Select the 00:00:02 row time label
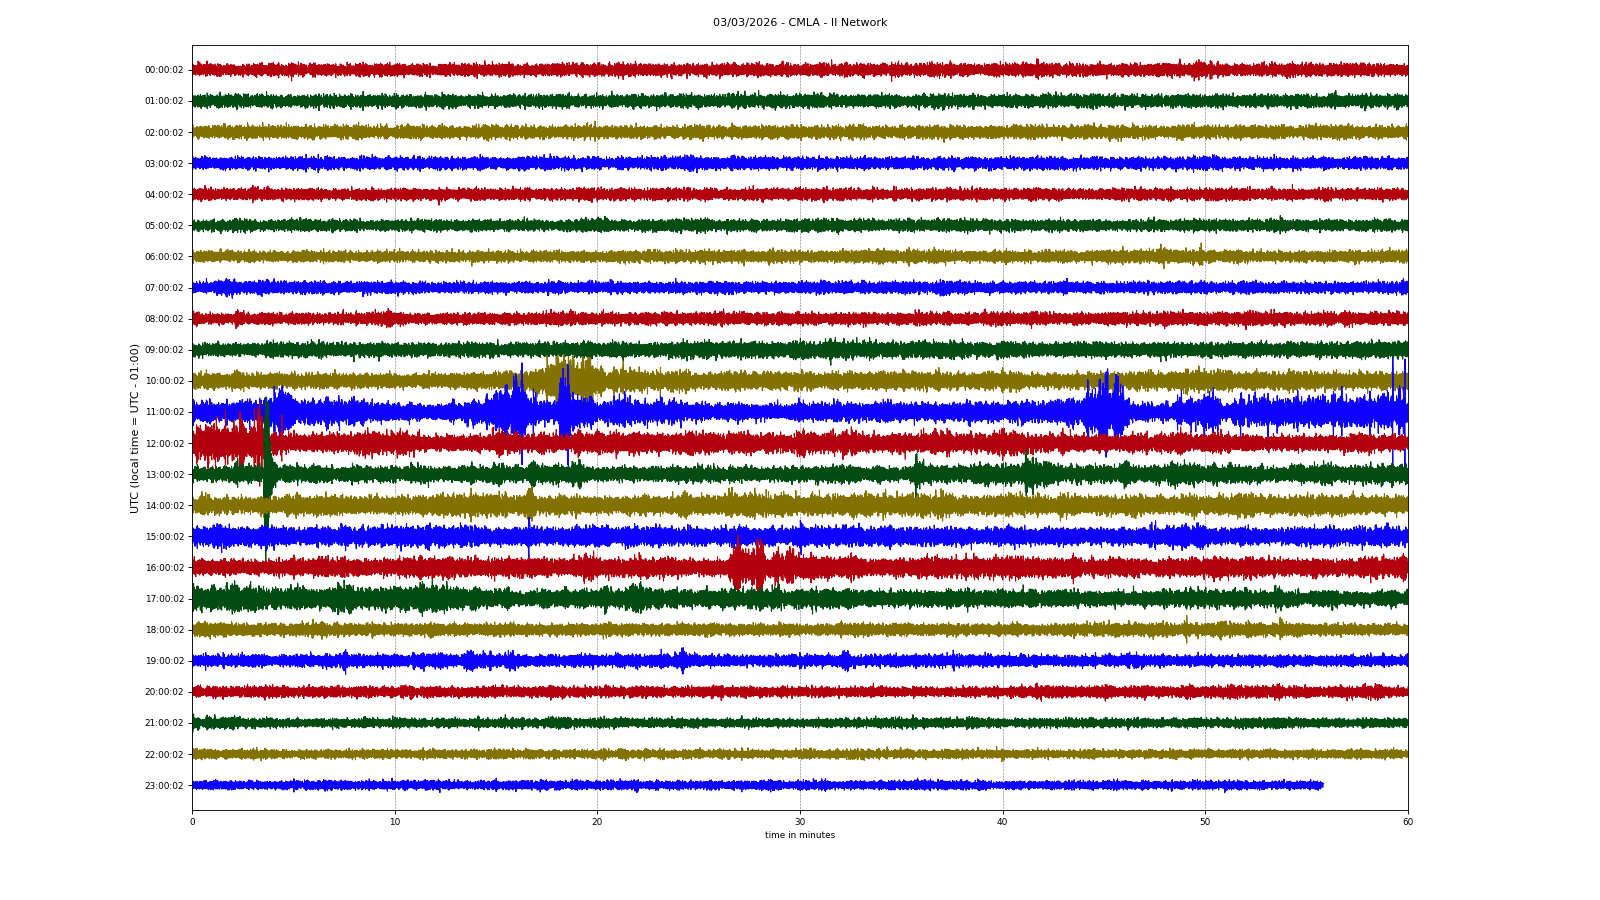Image resolution: width=1600 pixels, height=900 pixels. pyautogui.click(x=164, y=70)
